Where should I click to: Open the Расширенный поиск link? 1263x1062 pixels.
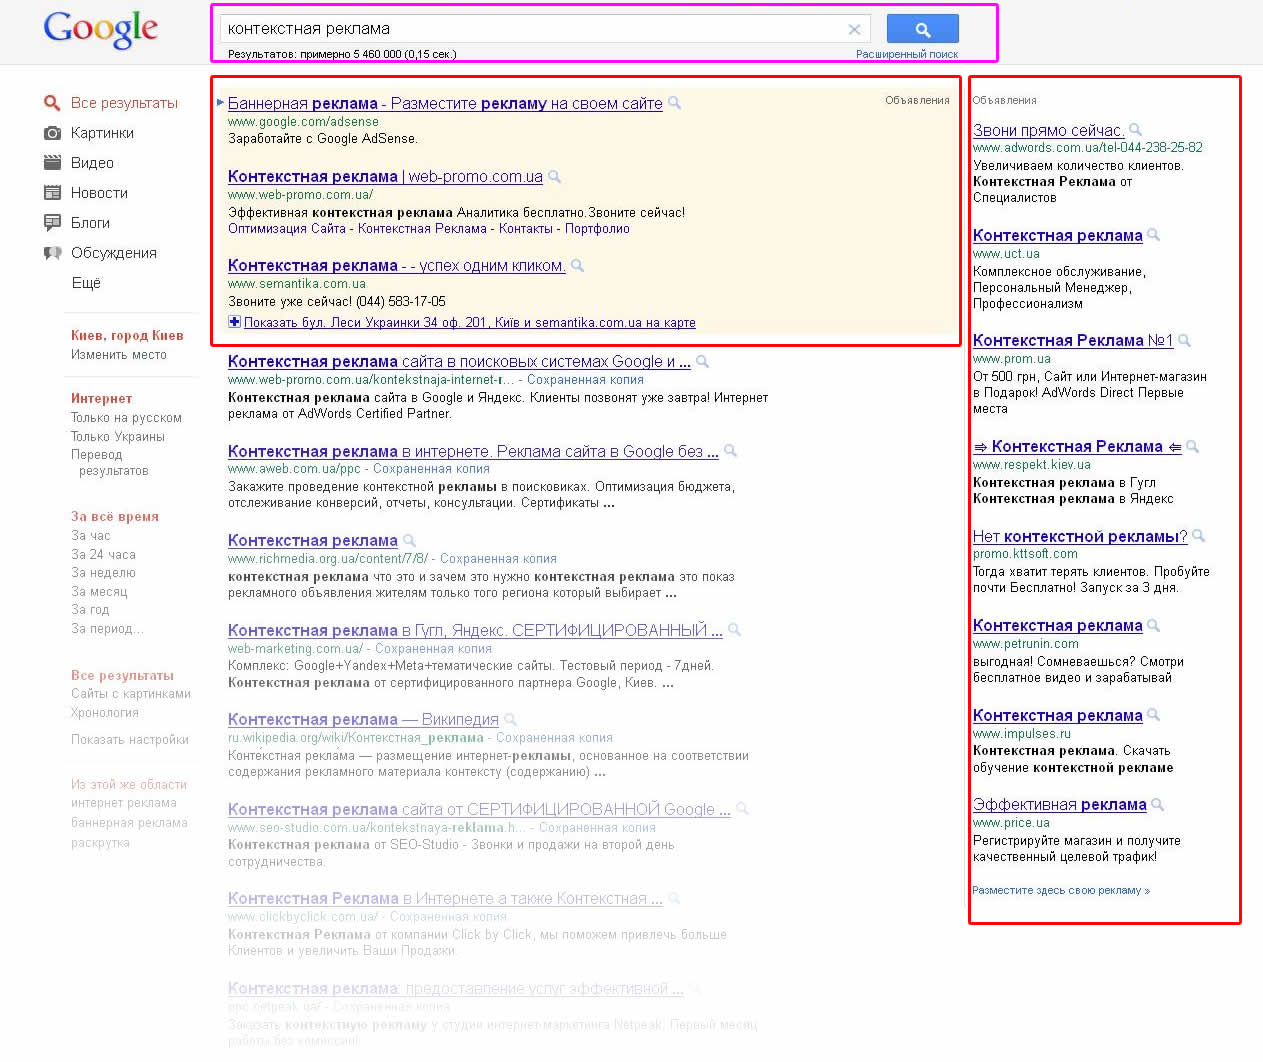pyautogui.click(x=907, y=55)
